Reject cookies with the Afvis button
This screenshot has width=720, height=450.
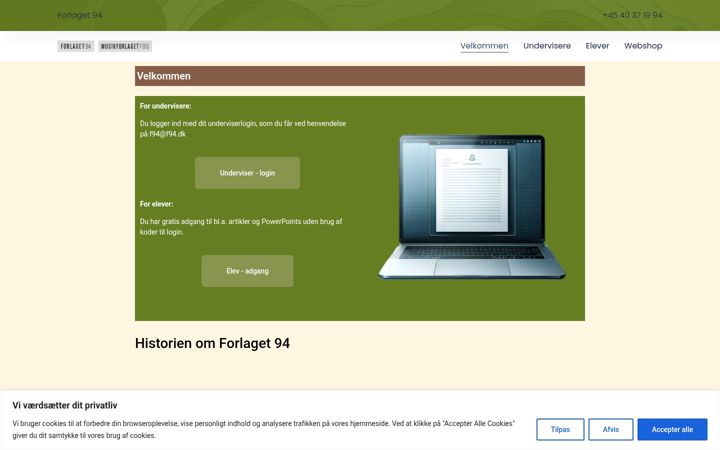(x=611, y=429)
